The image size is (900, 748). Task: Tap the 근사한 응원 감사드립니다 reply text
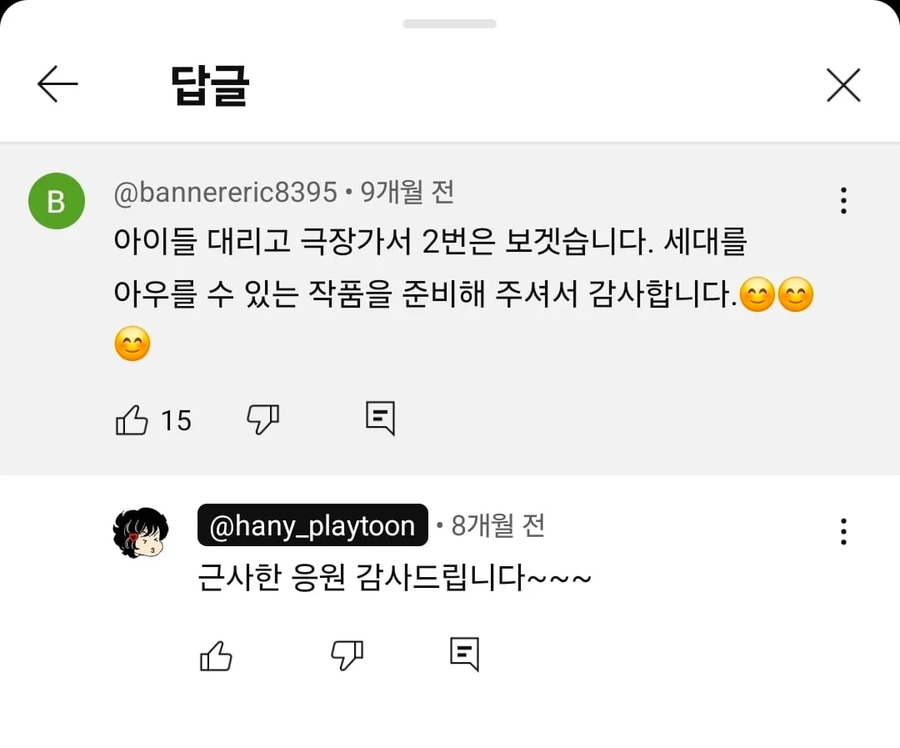click(396, 579)
